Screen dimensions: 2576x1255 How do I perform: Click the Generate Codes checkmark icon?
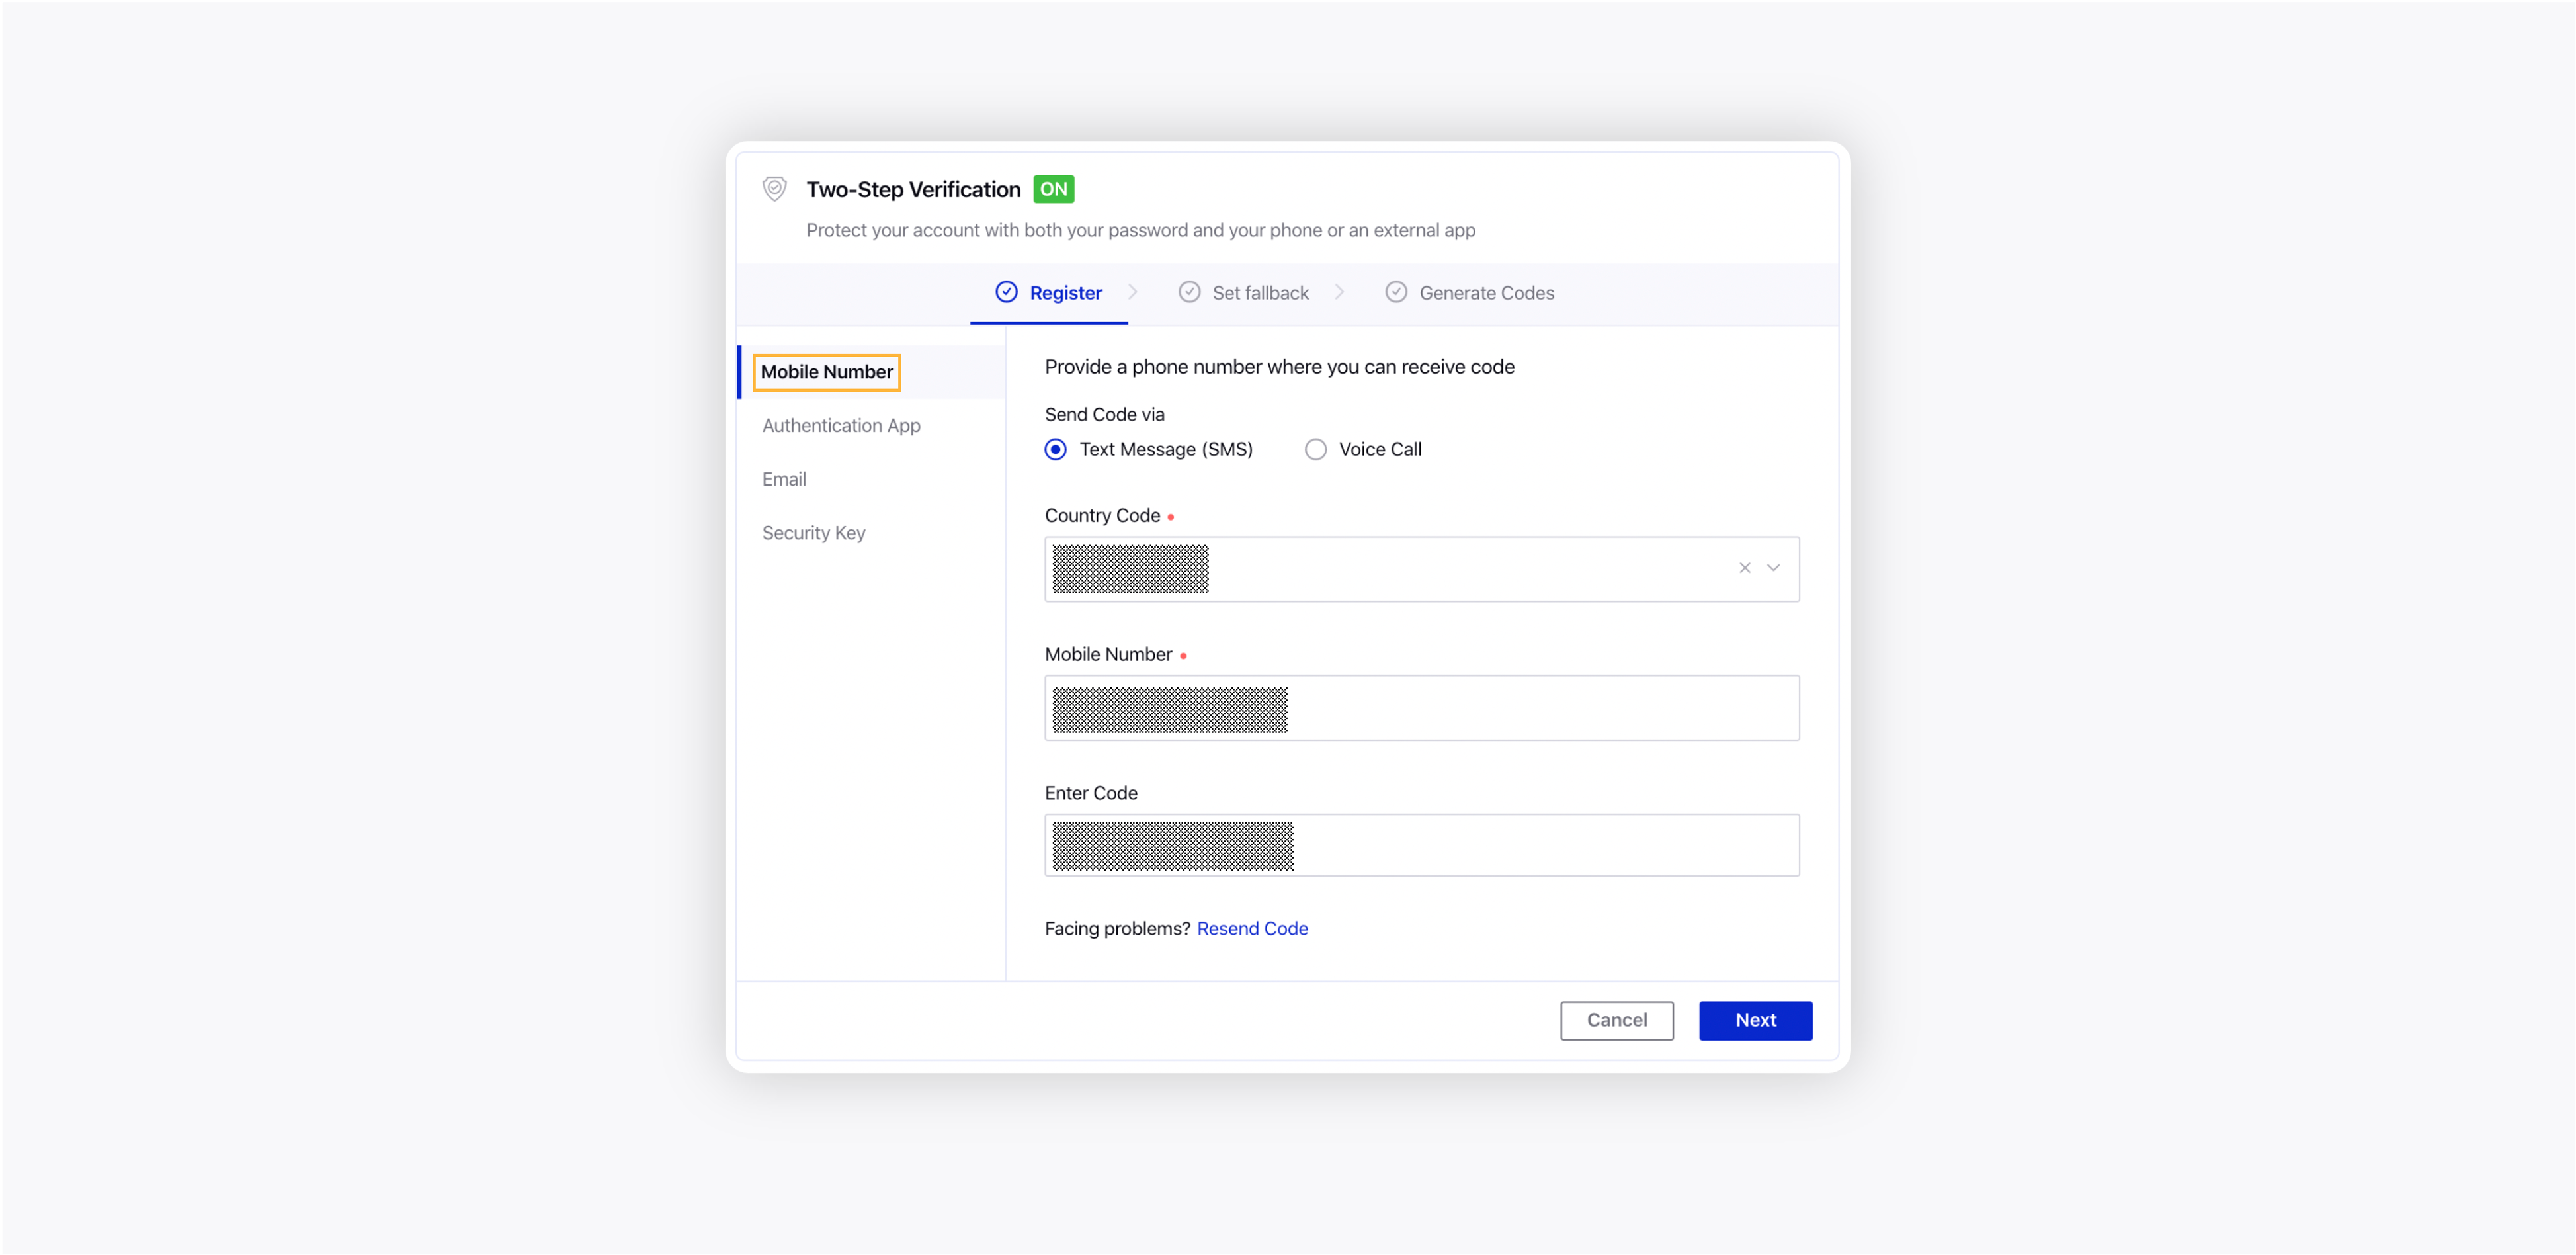click(1396, 292)
